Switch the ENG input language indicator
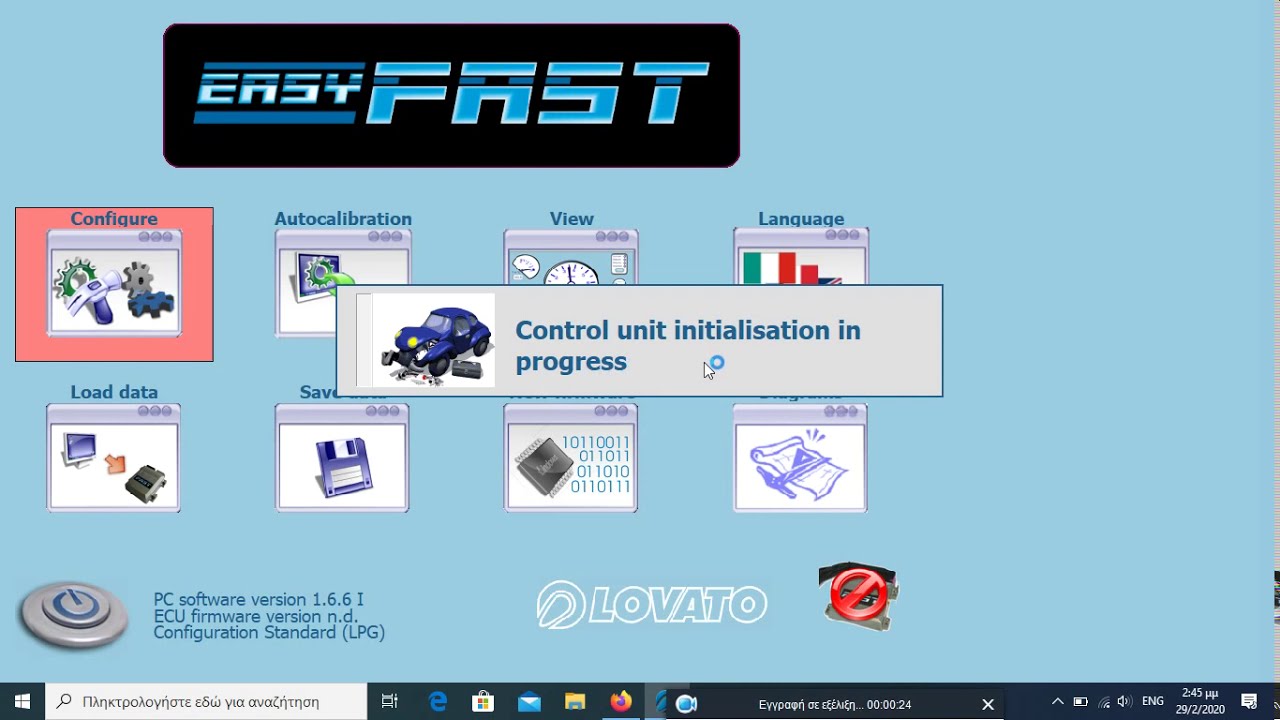This screenshot has height=720, width=1280. (x=1153, y=702)
